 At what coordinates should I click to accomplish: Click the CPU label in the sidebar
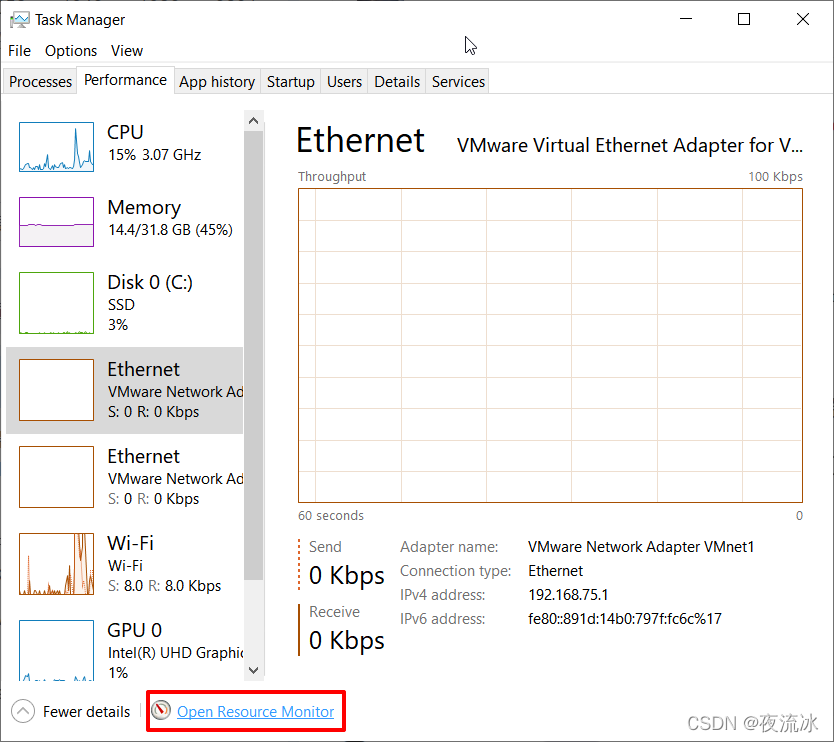coord(125,132)
